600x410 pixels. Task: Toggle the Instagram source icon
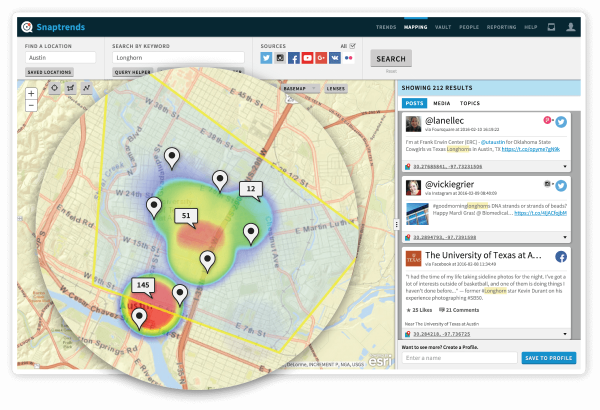tap(280, 58)
